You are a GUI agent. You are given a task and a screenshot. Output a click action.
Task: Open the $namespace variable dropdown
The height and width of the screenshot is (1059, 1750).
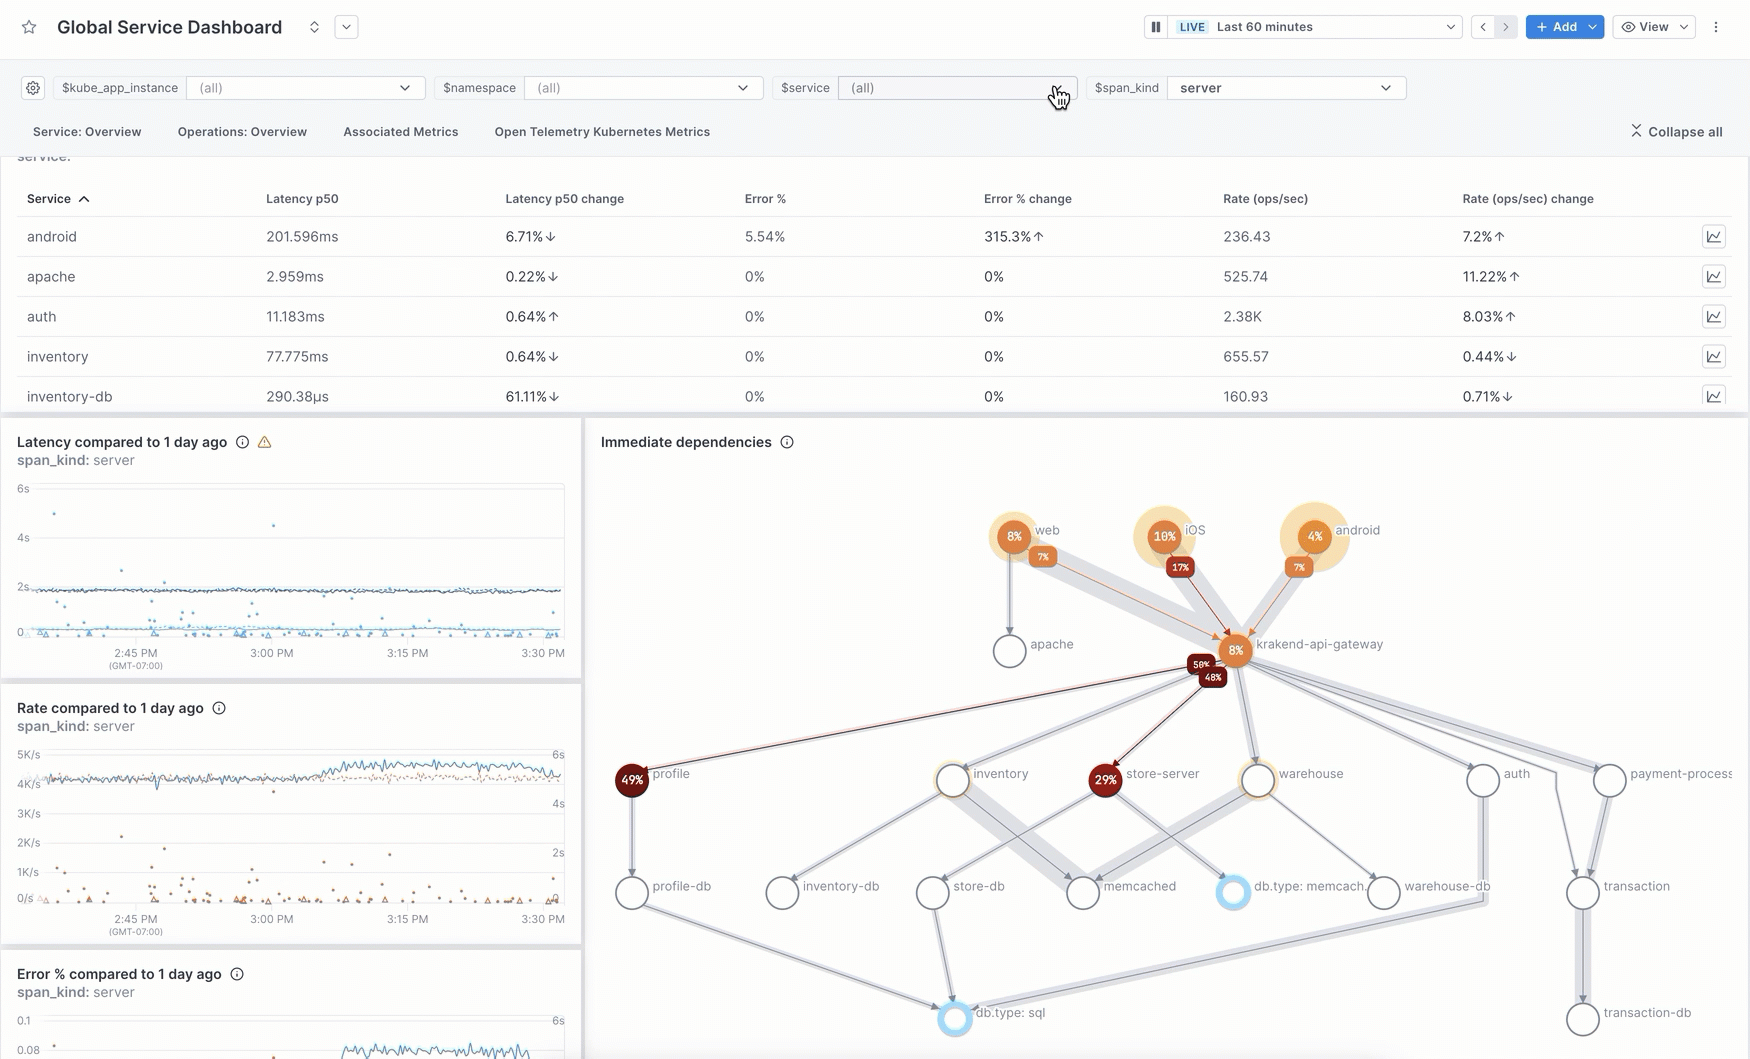[x=643, y=88]
